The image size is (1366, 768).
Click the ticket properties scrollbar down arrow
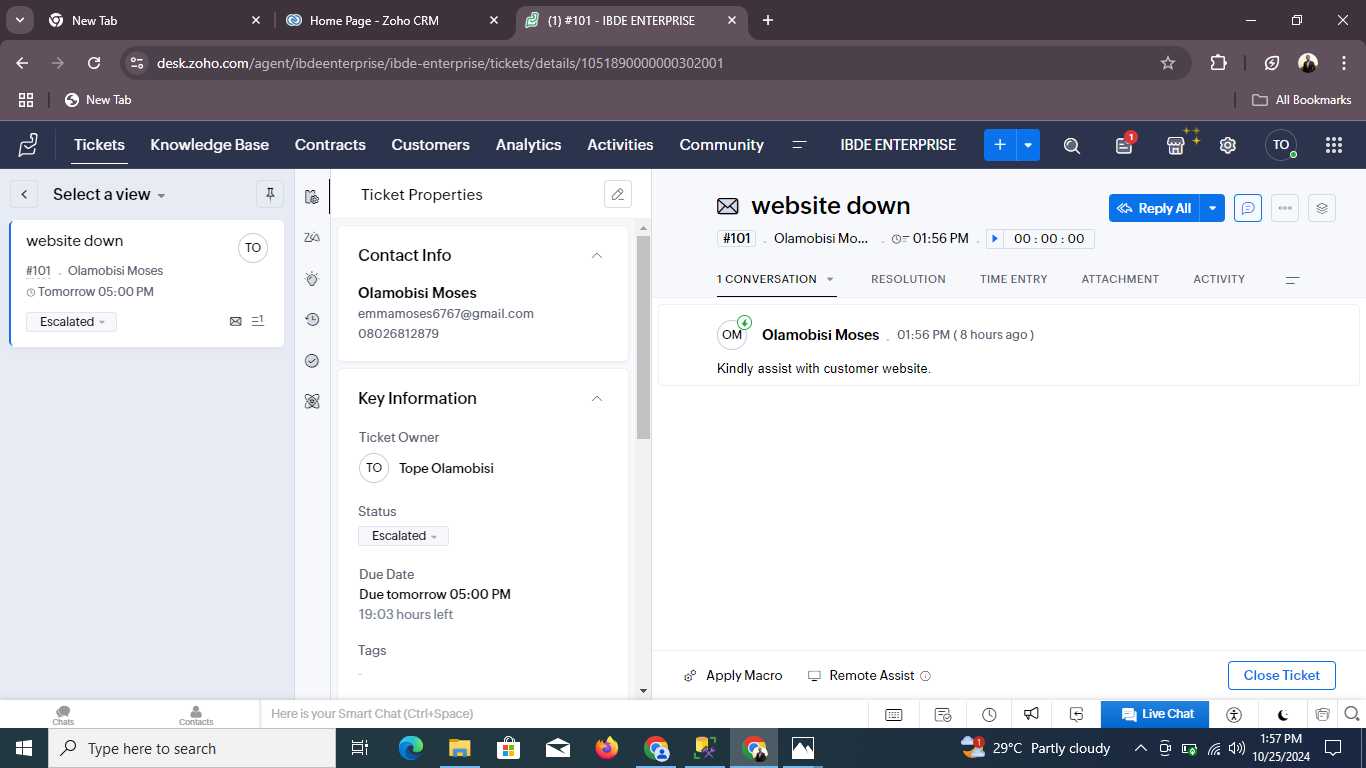(643, 690)
